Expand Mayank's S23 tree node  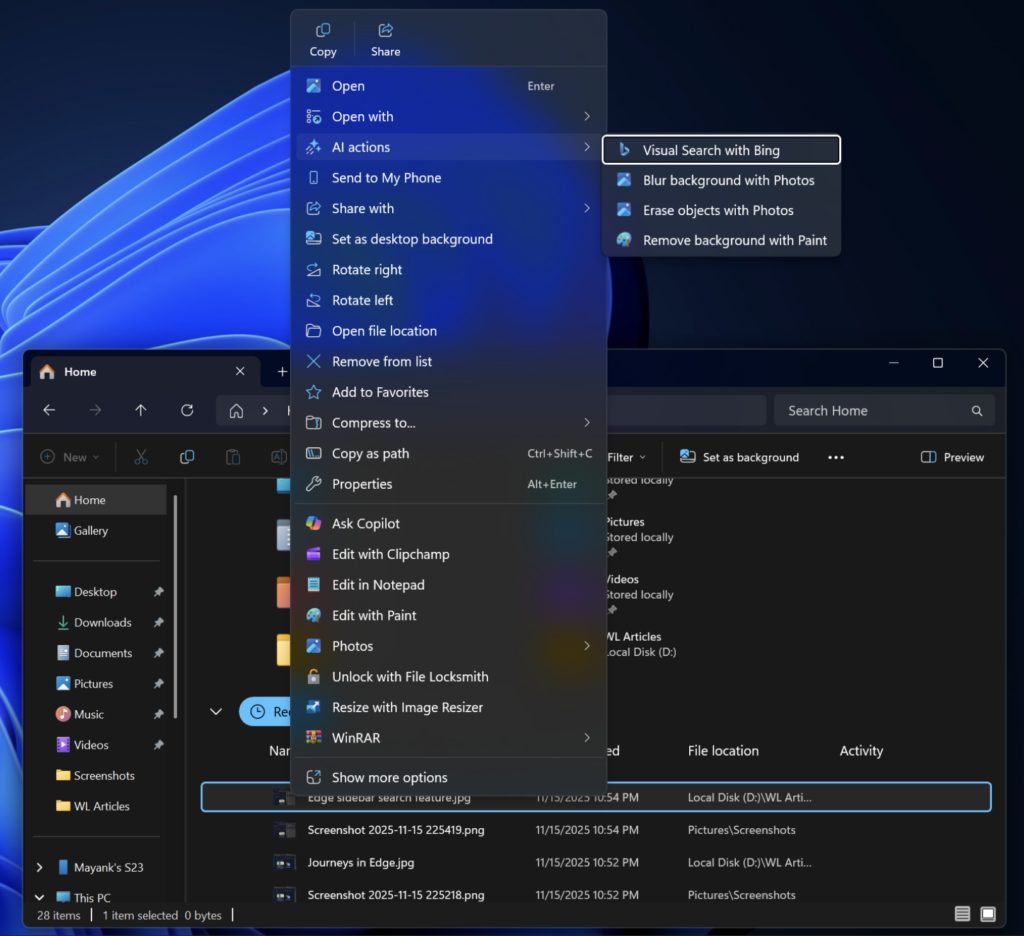pos(39,867)
